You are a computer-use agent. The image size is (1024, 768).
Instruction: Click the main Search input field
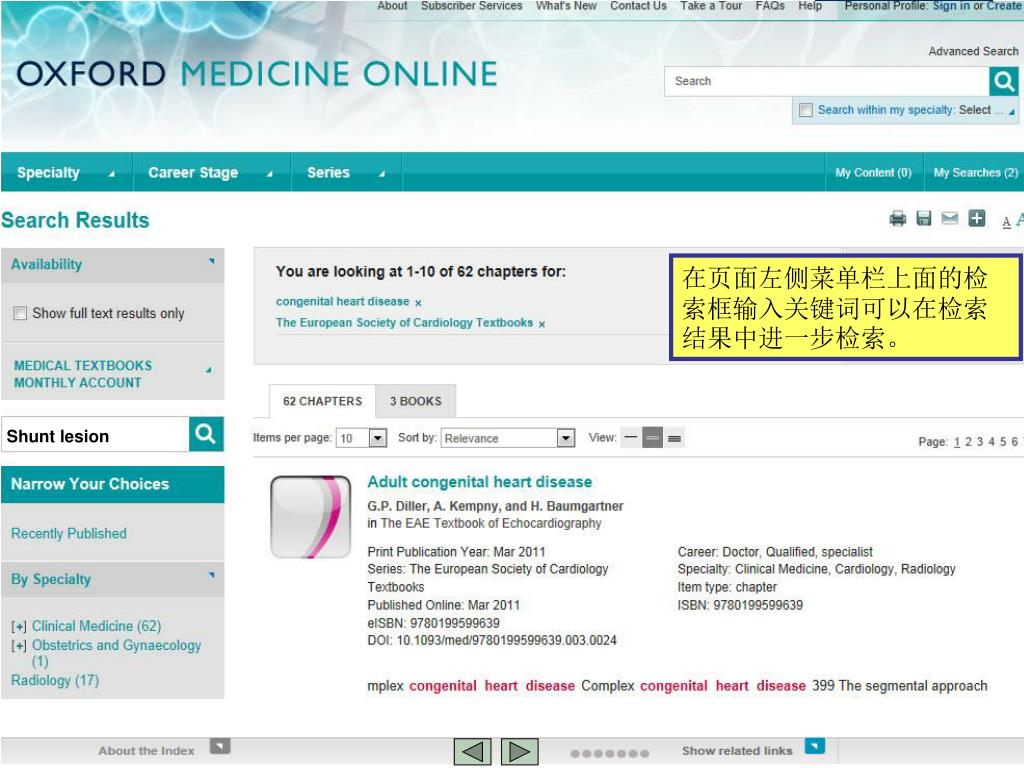coord(827,82)
